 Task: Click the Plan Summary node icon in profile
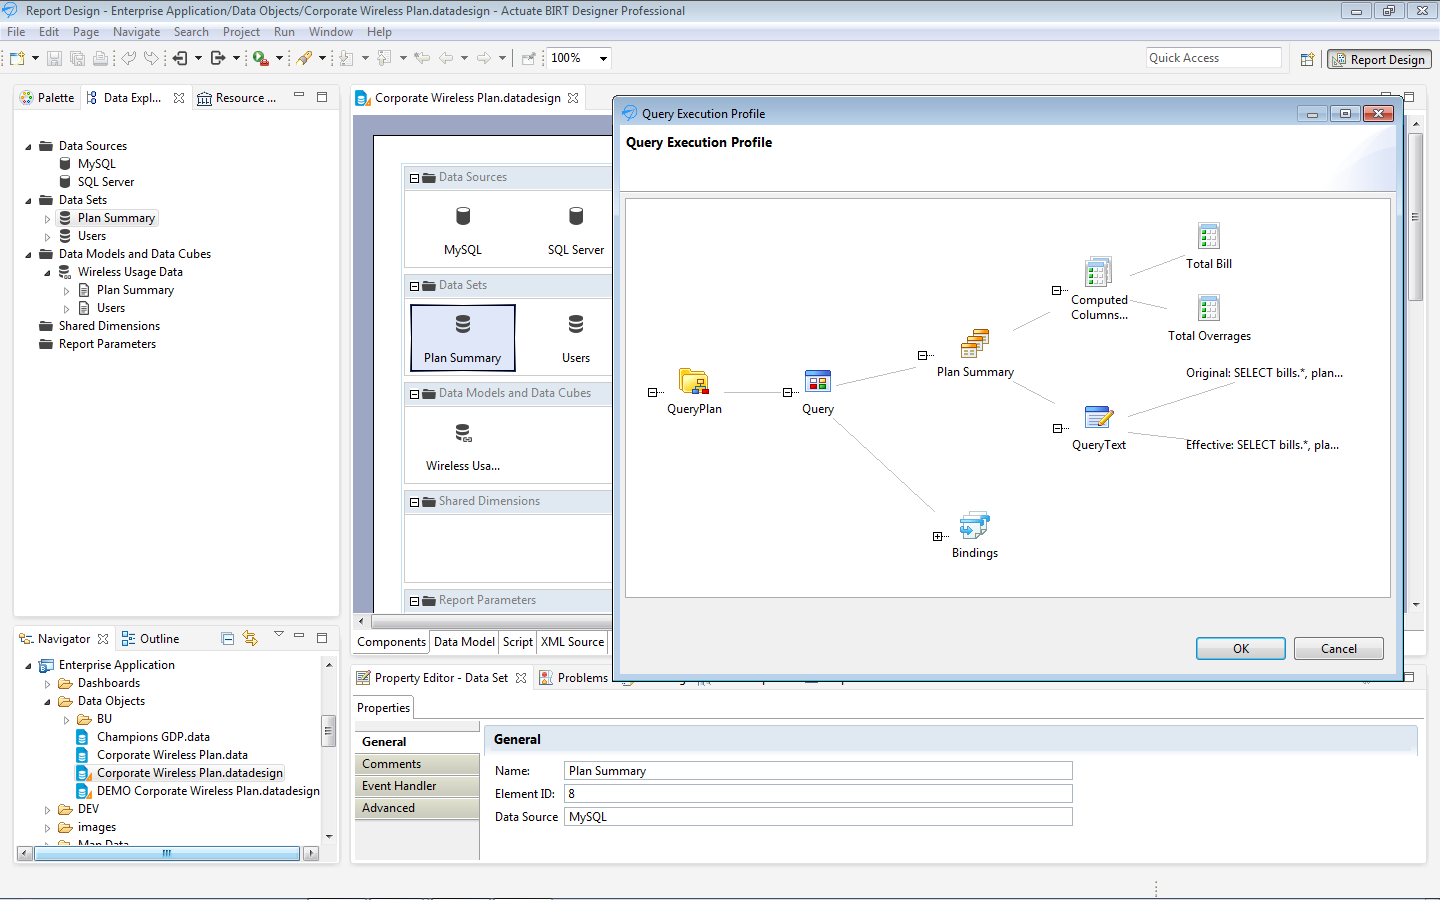click(x=975, y=343)
